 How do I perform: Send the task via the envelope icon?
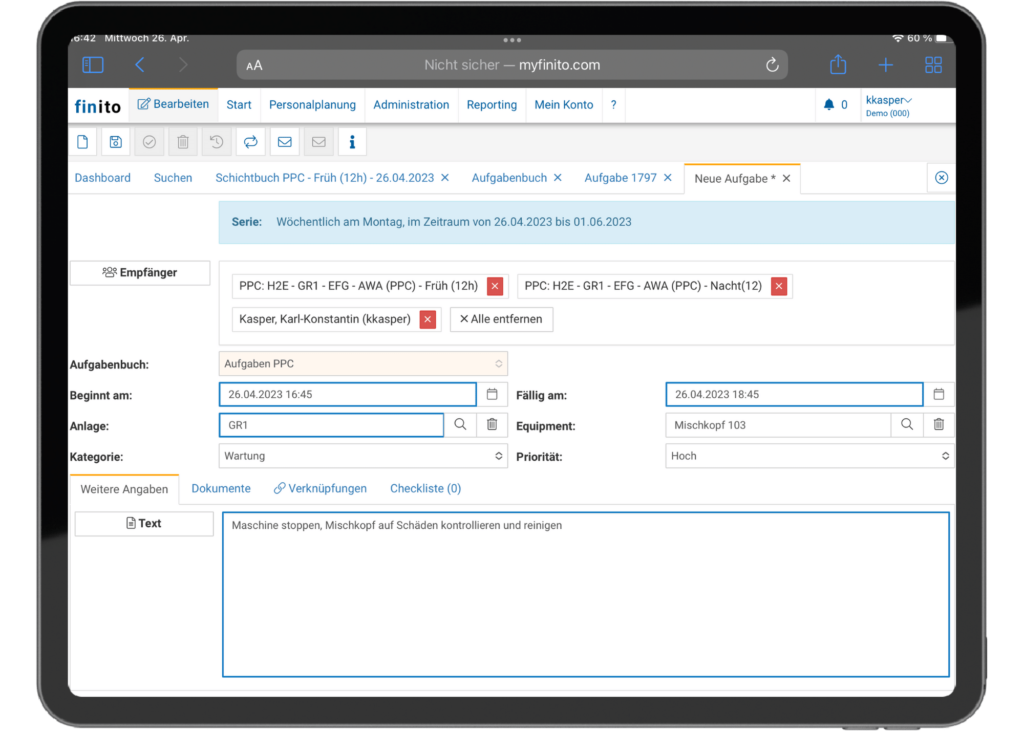pos(284,141)
